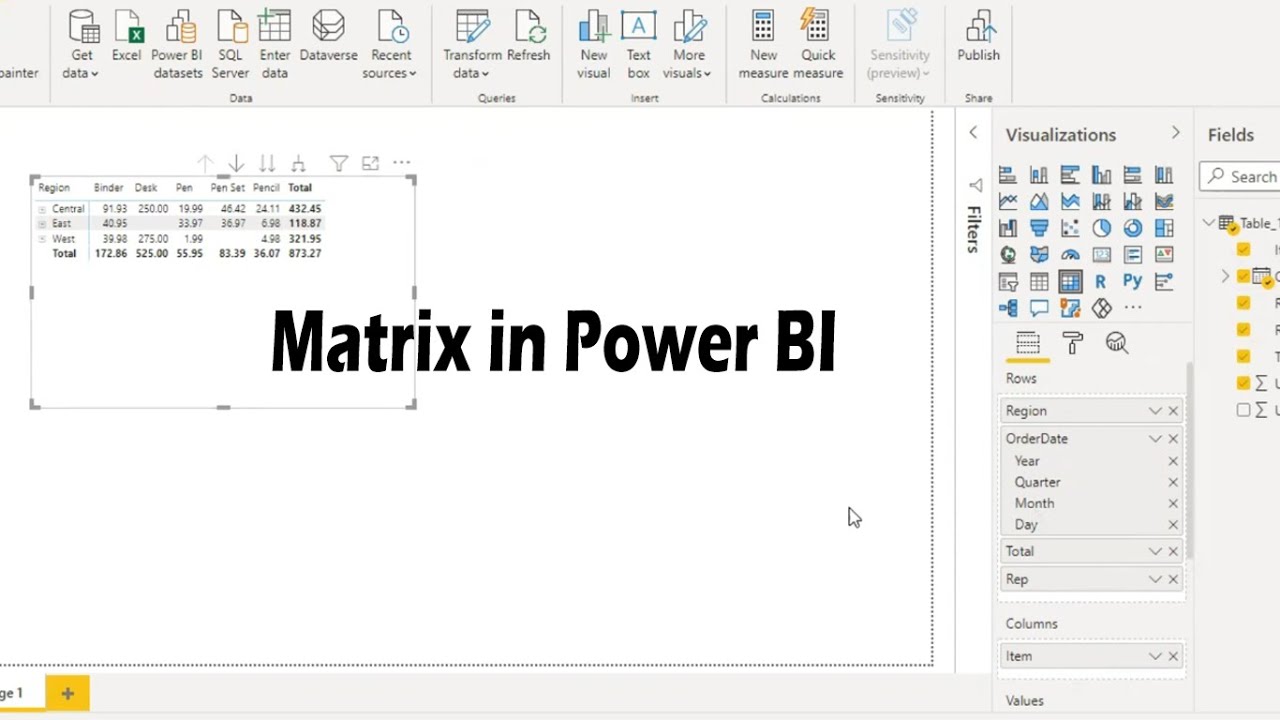
Task: Open the Get data menu
Action: tap(81, 45)
